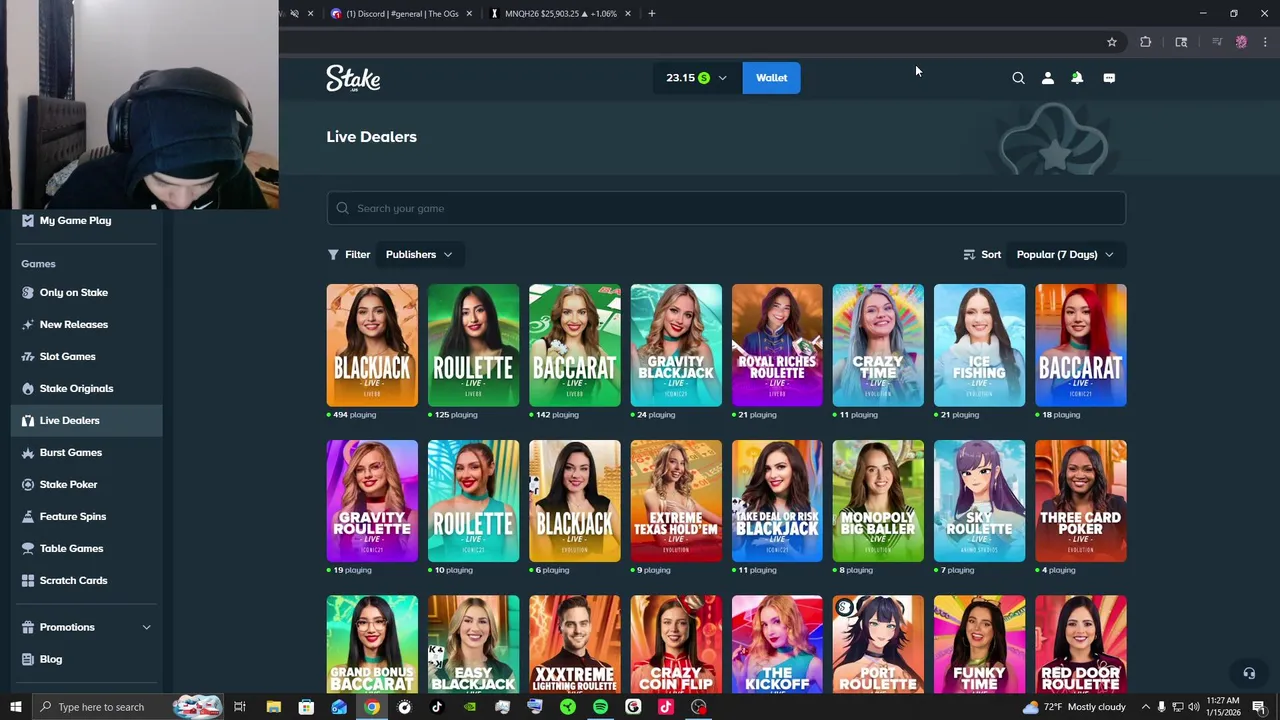This screenshot has width=1280, height=720.
Task: Open Only on Stake in the sidebar
Action: click(x=73, y=292)
